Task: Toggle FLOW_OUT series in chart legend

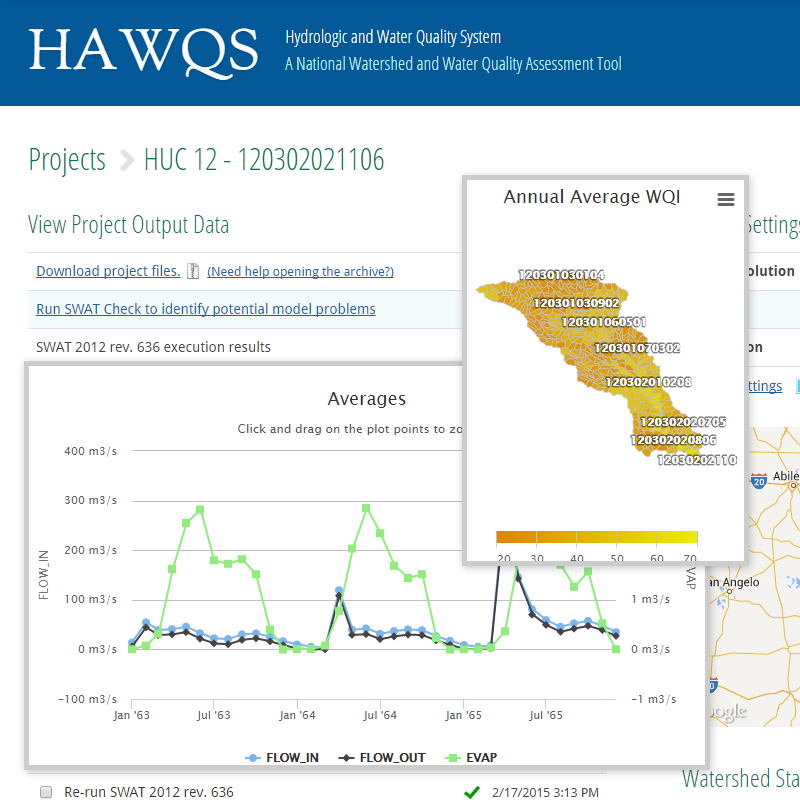Action: 385,758
